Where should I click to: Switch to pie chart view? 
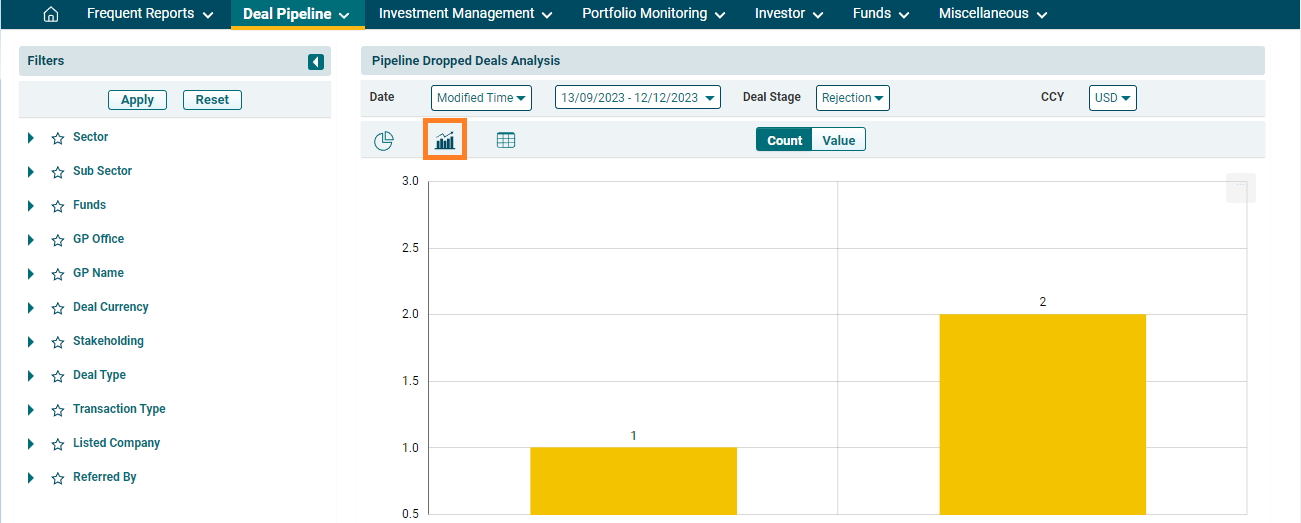[384, 141]
